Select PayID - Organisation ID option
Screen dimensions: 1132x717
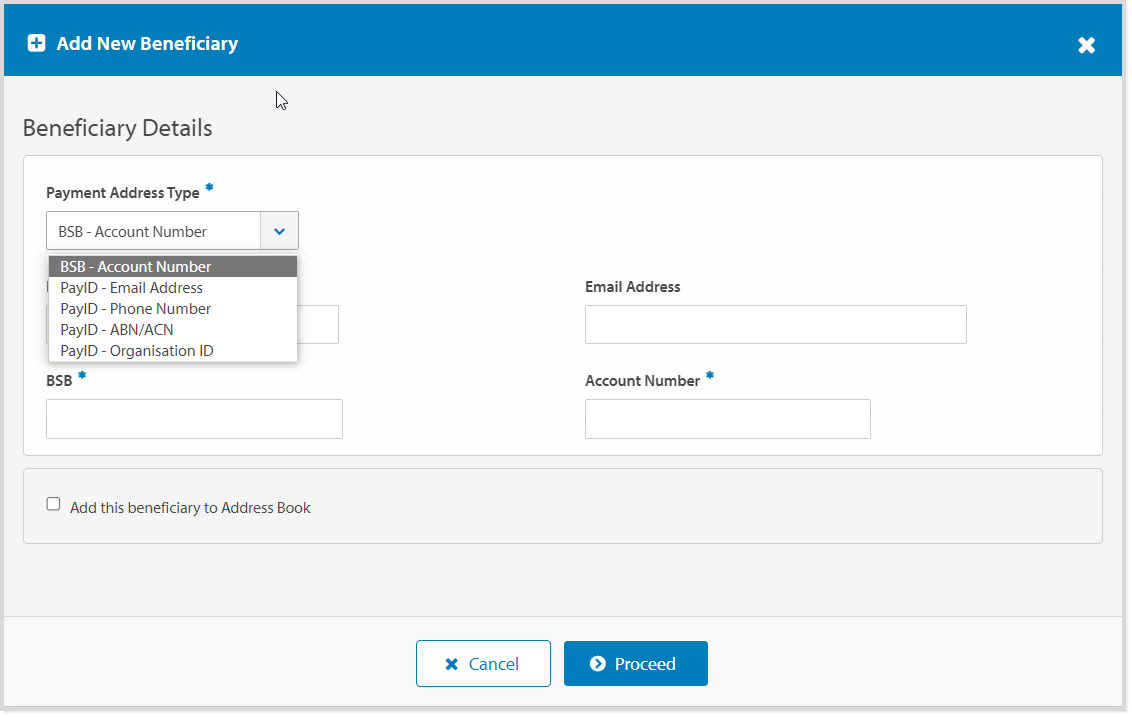coord(173,350)
